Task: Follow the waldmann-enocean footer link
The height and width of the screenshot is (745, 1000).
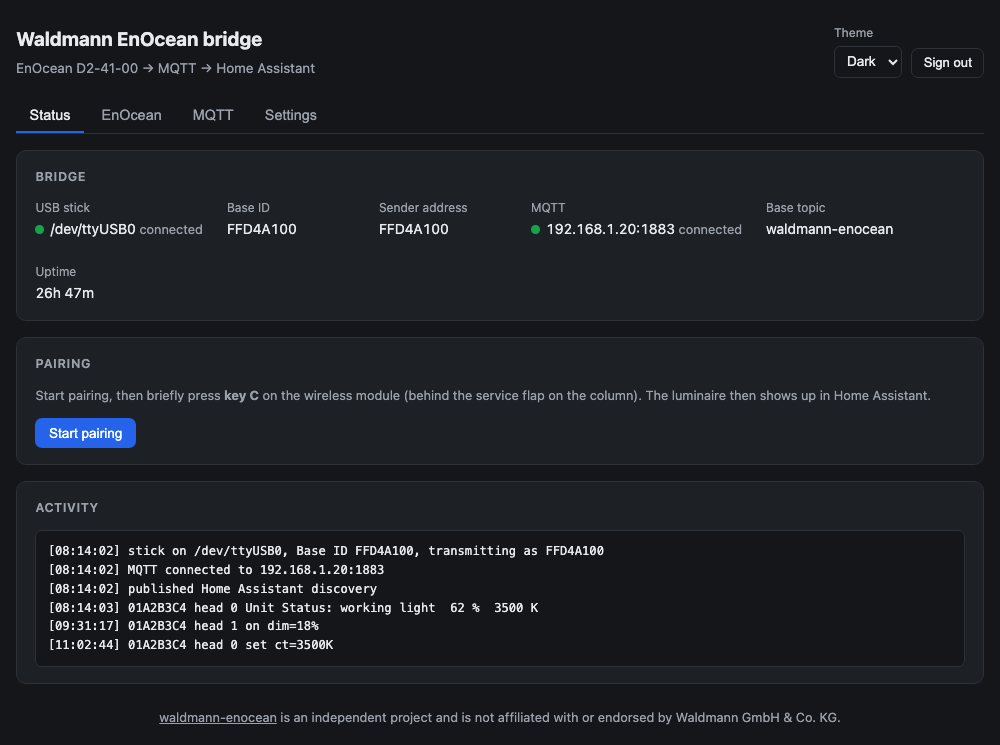Action: coord(218,718)
